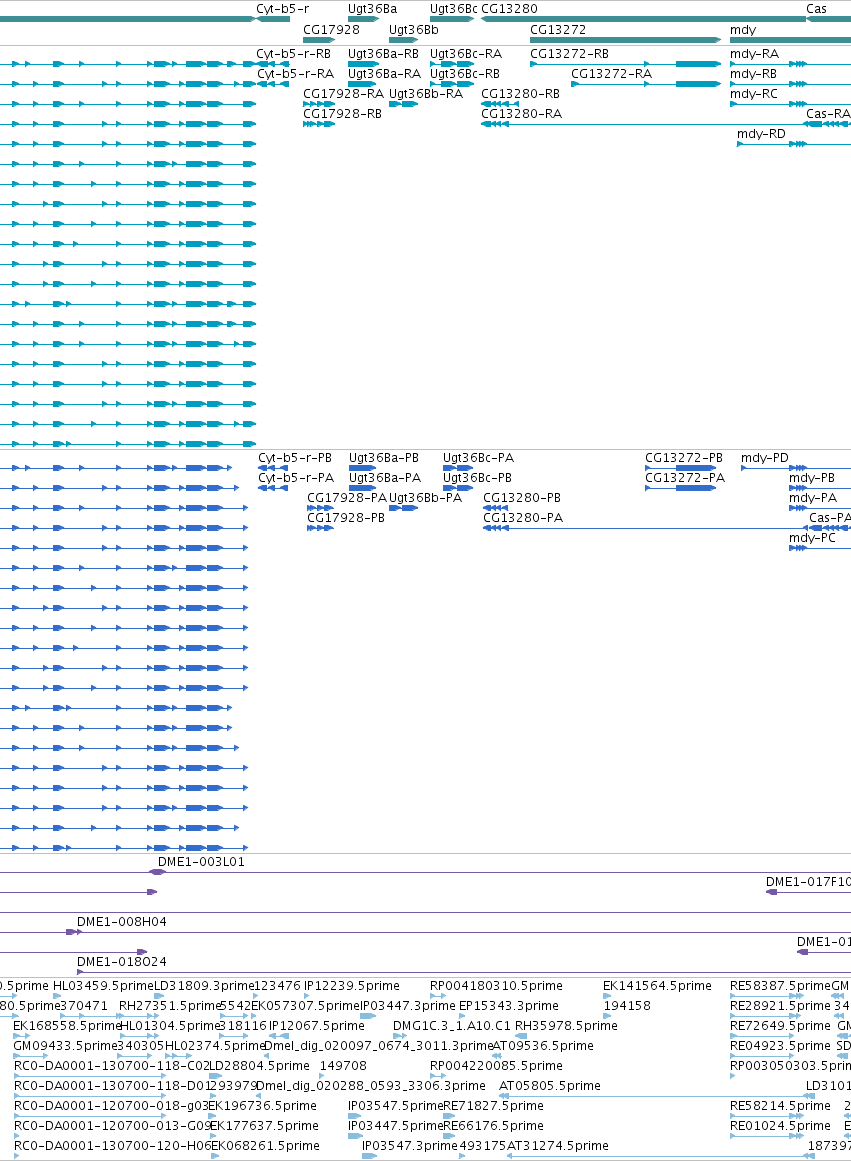
Task: Choose the Ugt36Bc-PA protein label
Action: [478, 458]
